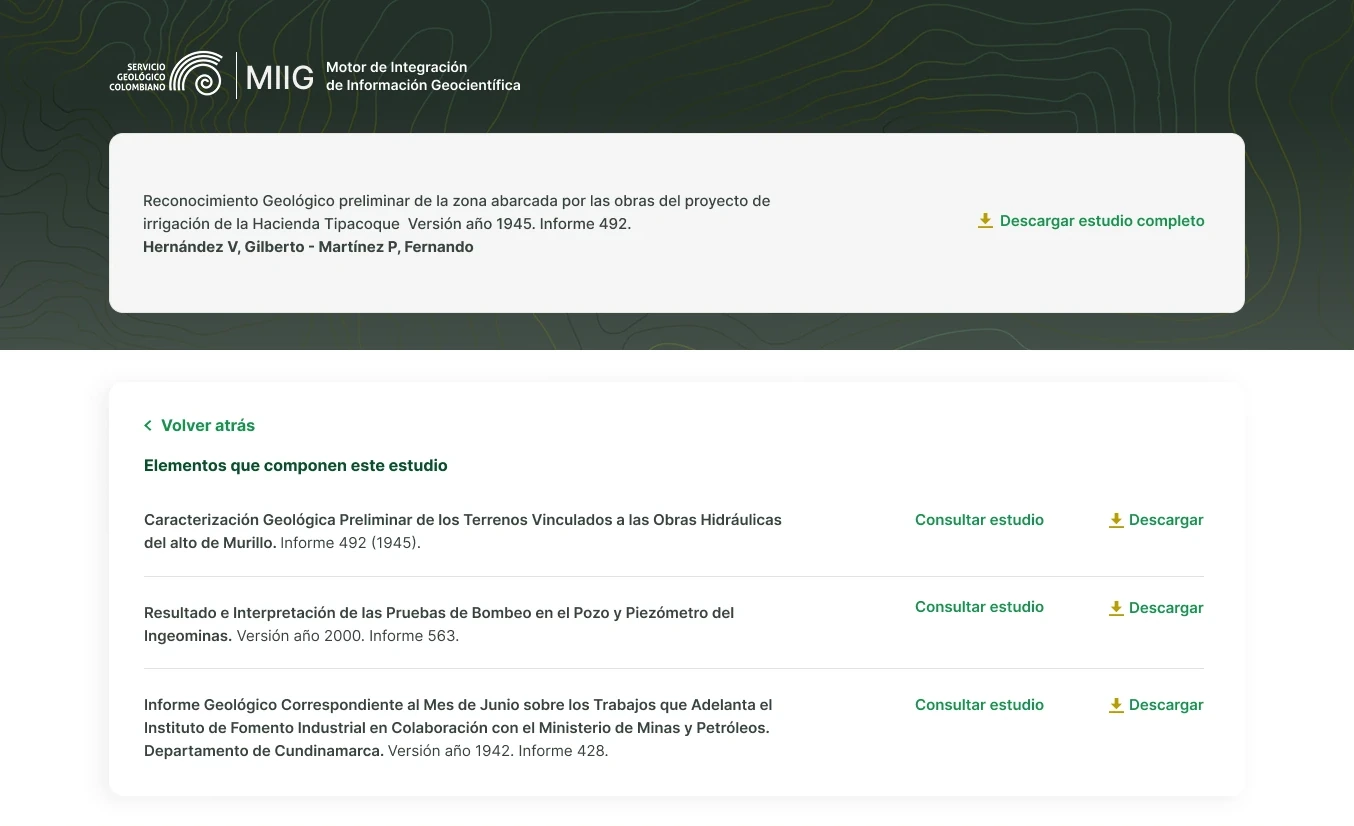Click the MIIG logo text

pyautogui.click(x=280, y=77)
